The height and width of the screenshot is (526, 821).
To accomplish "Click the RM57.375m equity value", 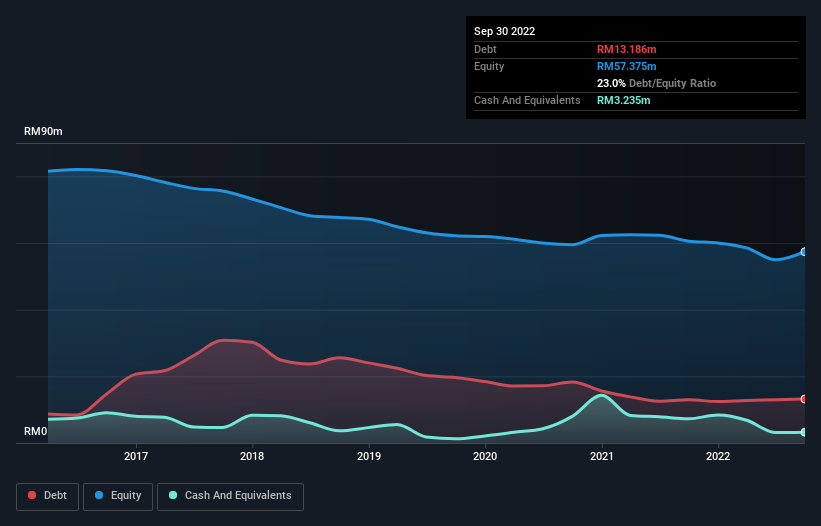I will [x=626, y=66].
